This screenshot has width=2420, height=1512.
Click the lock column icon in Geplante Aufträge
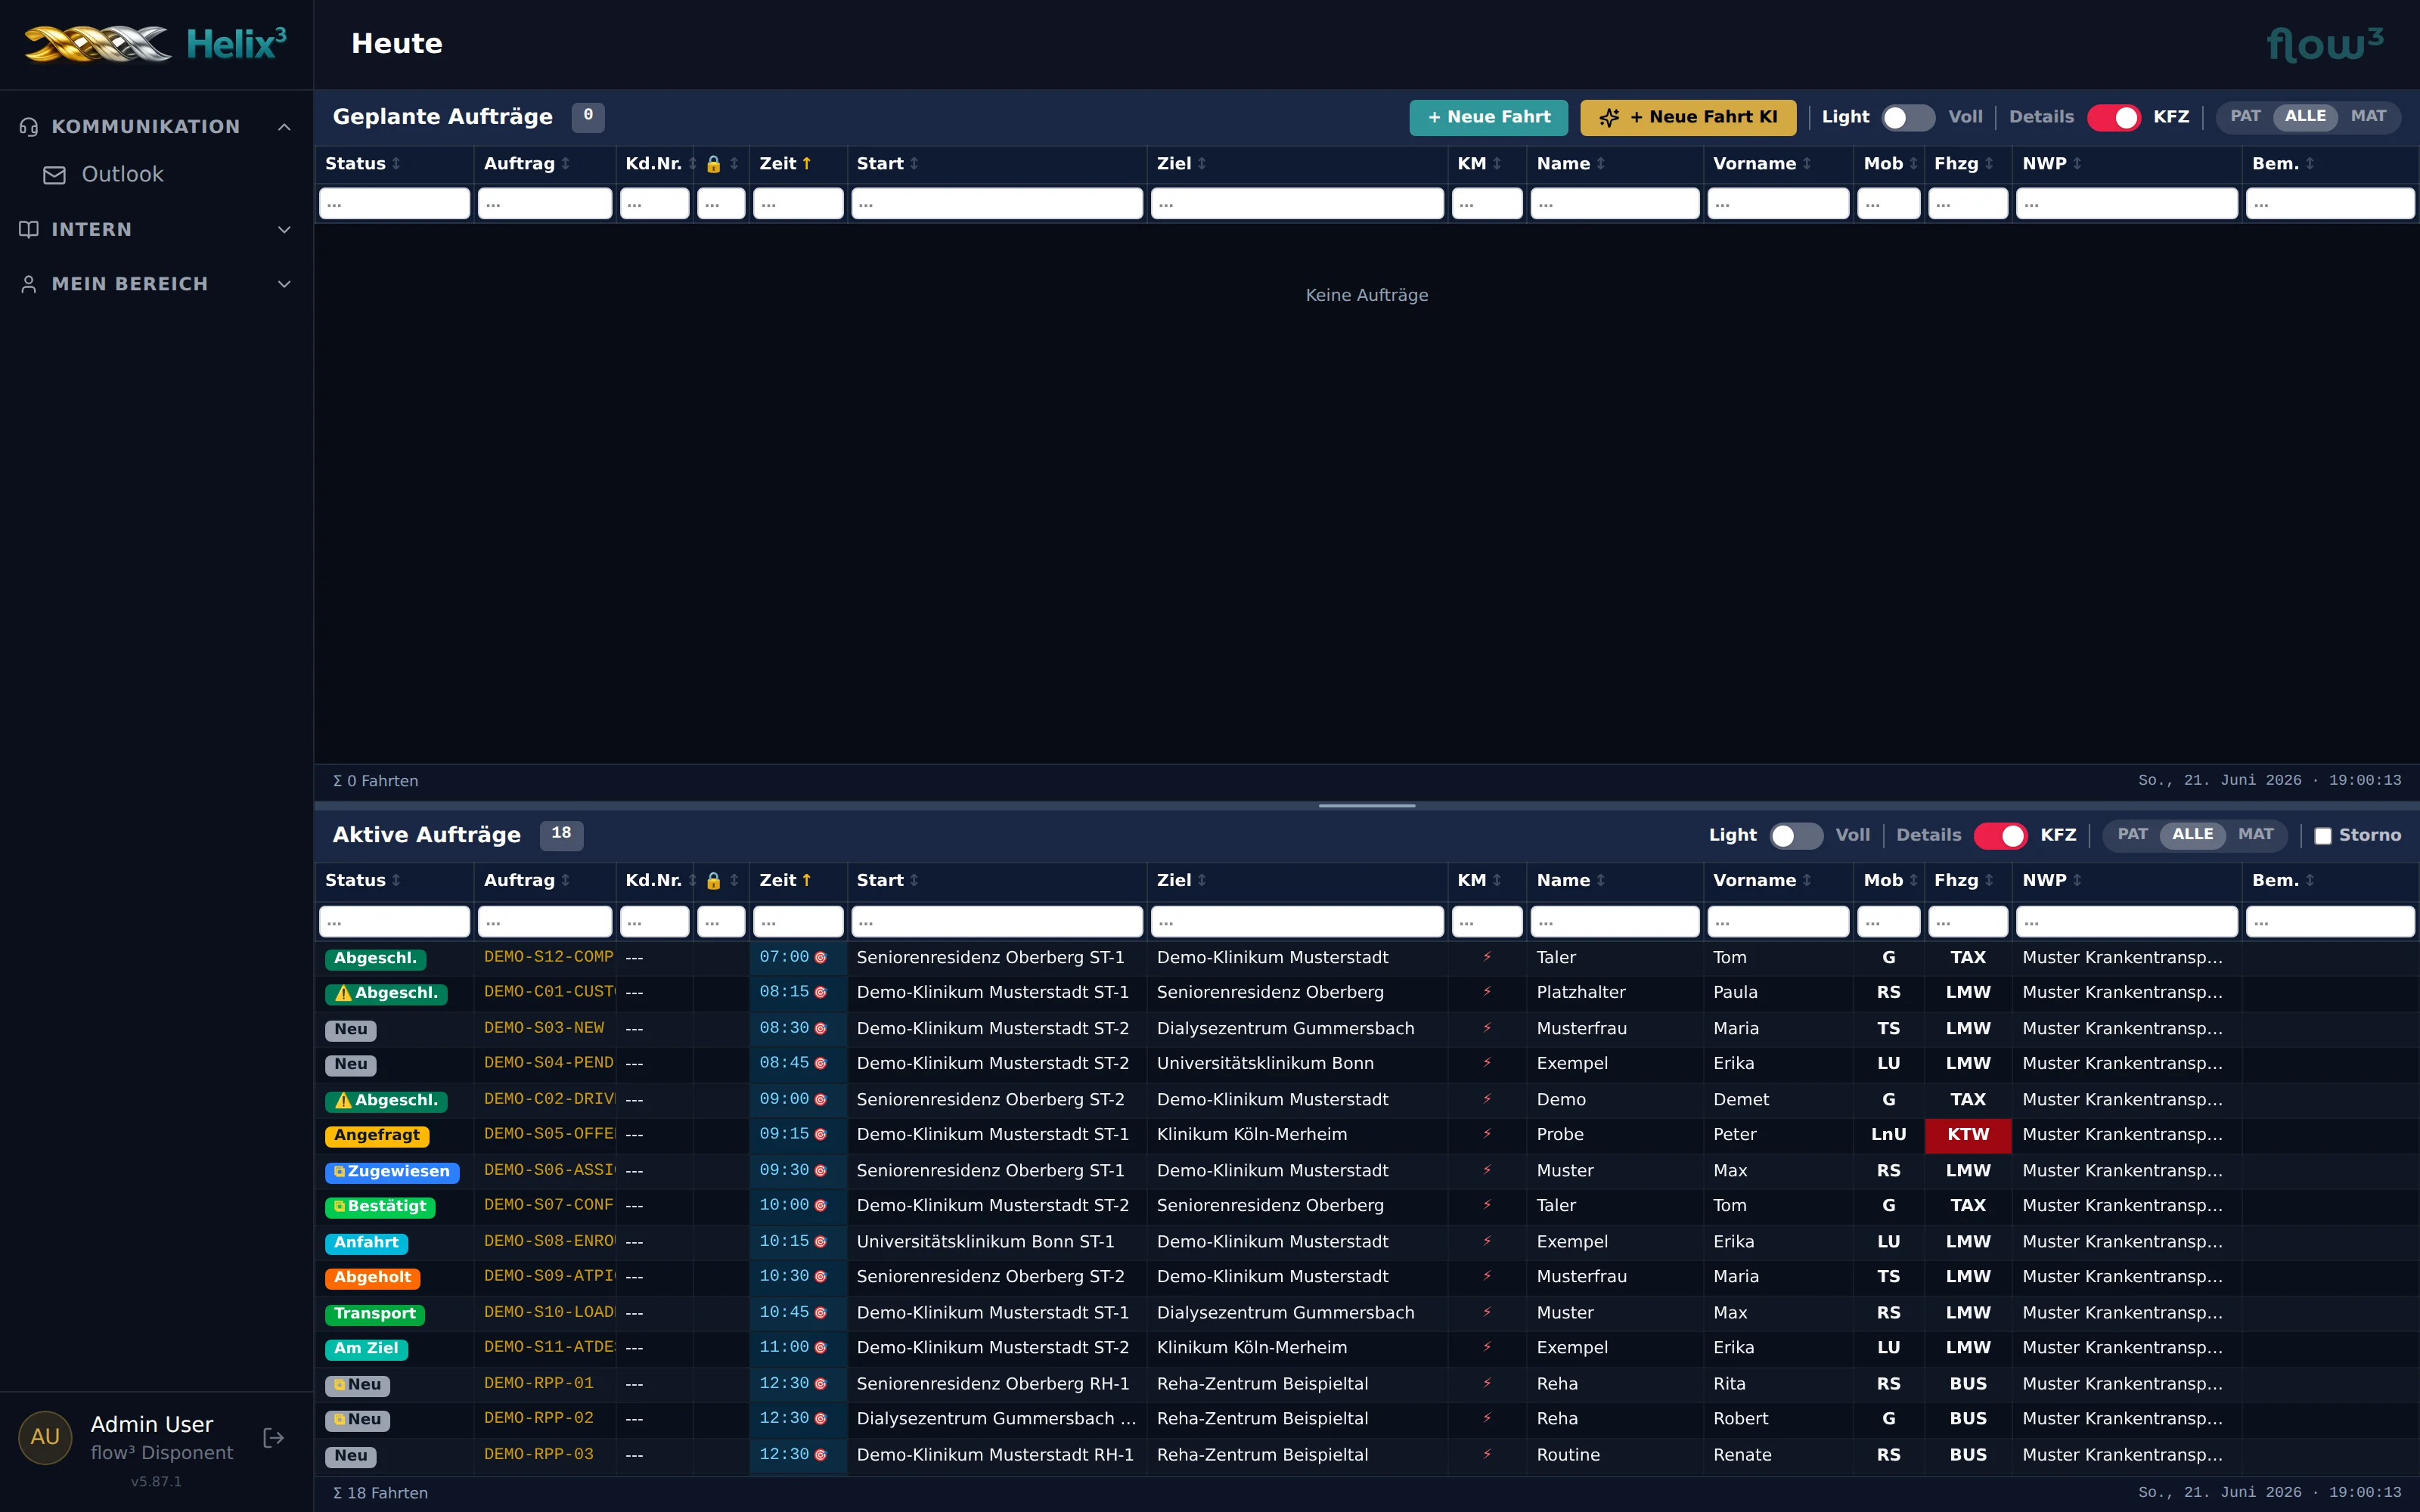[713, 164]
